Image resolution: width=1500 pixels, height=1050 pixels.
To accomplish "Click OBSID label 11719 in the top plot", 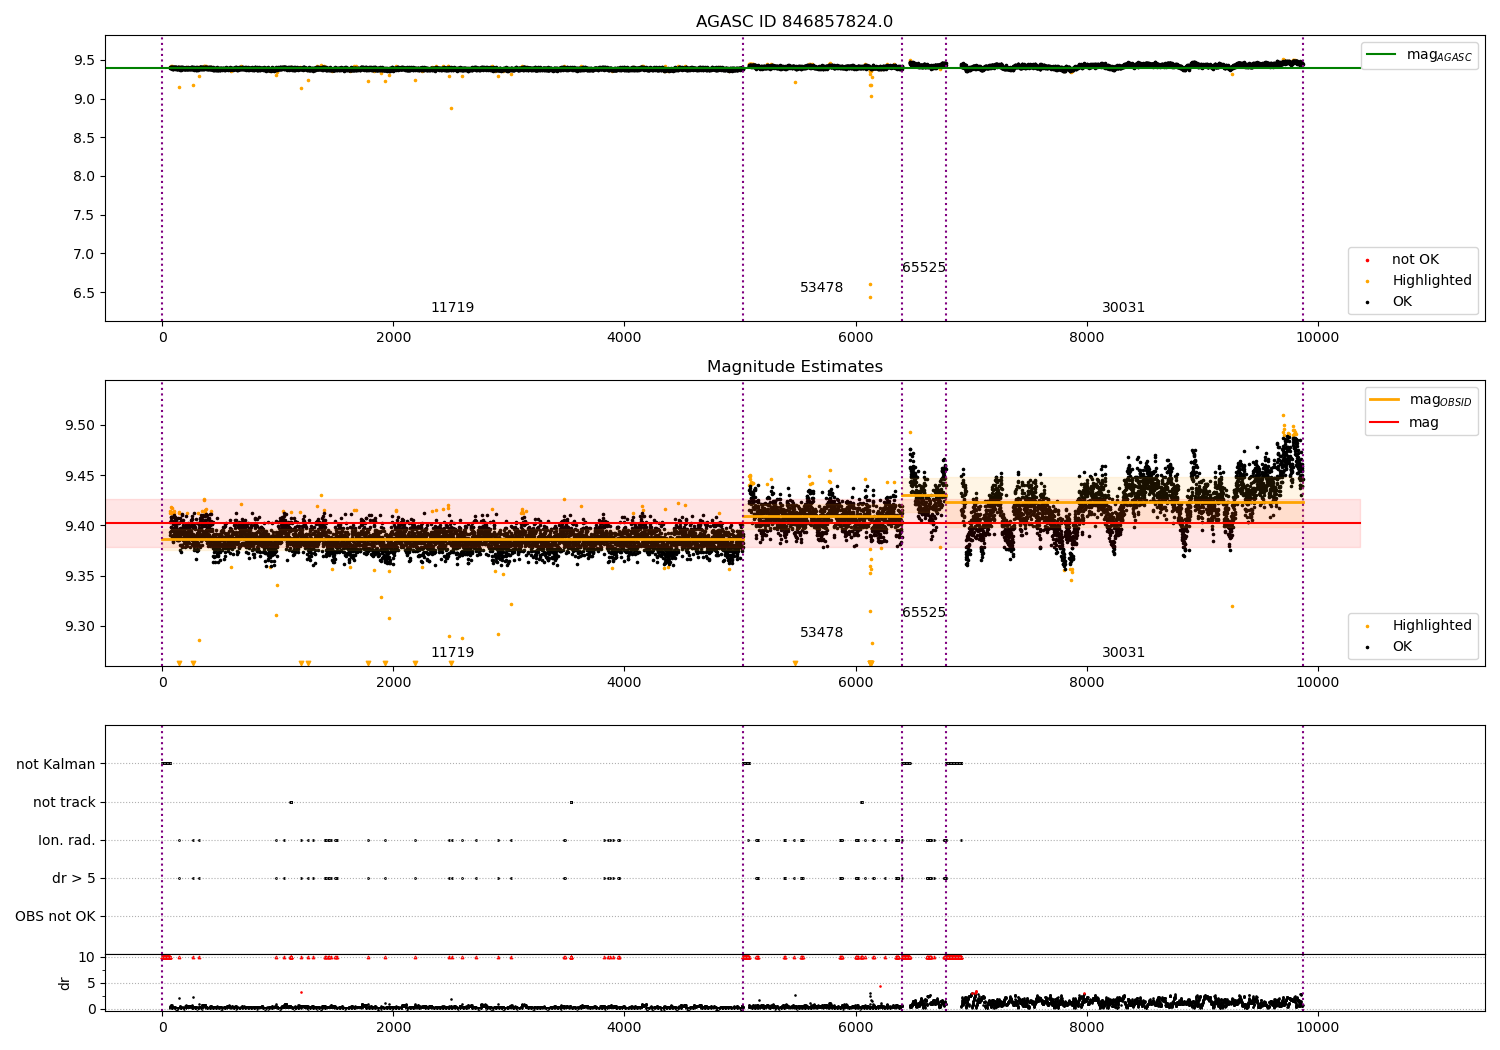I will point(452,308).
